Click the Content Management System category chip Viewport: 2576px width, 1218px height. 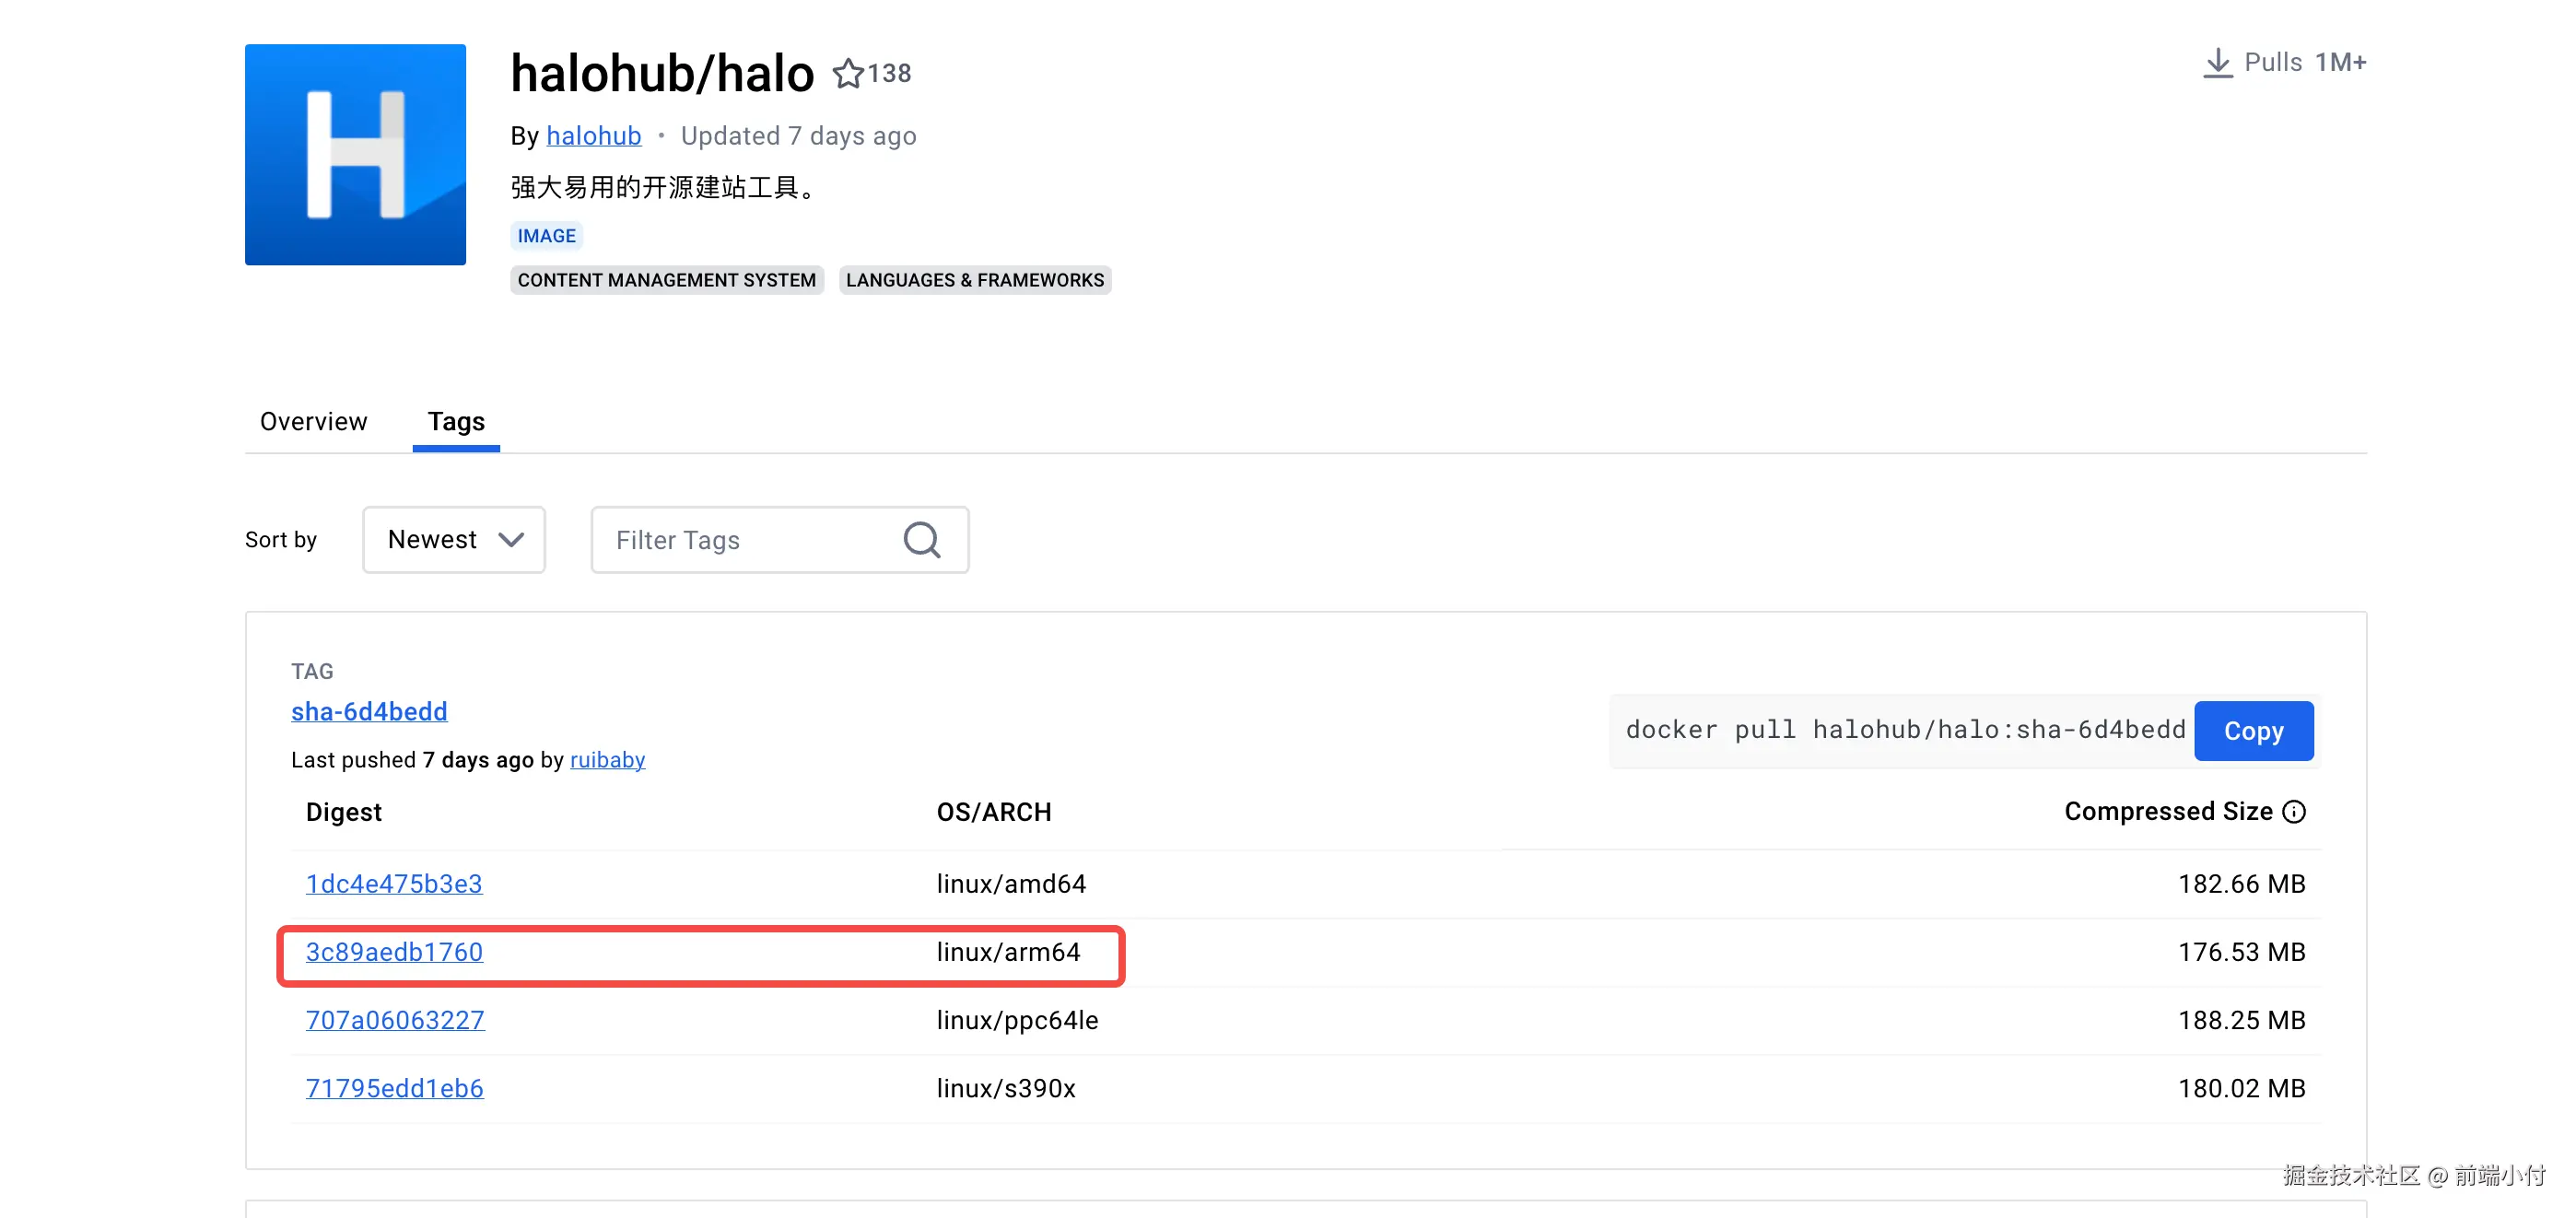[x=666, y=280]
